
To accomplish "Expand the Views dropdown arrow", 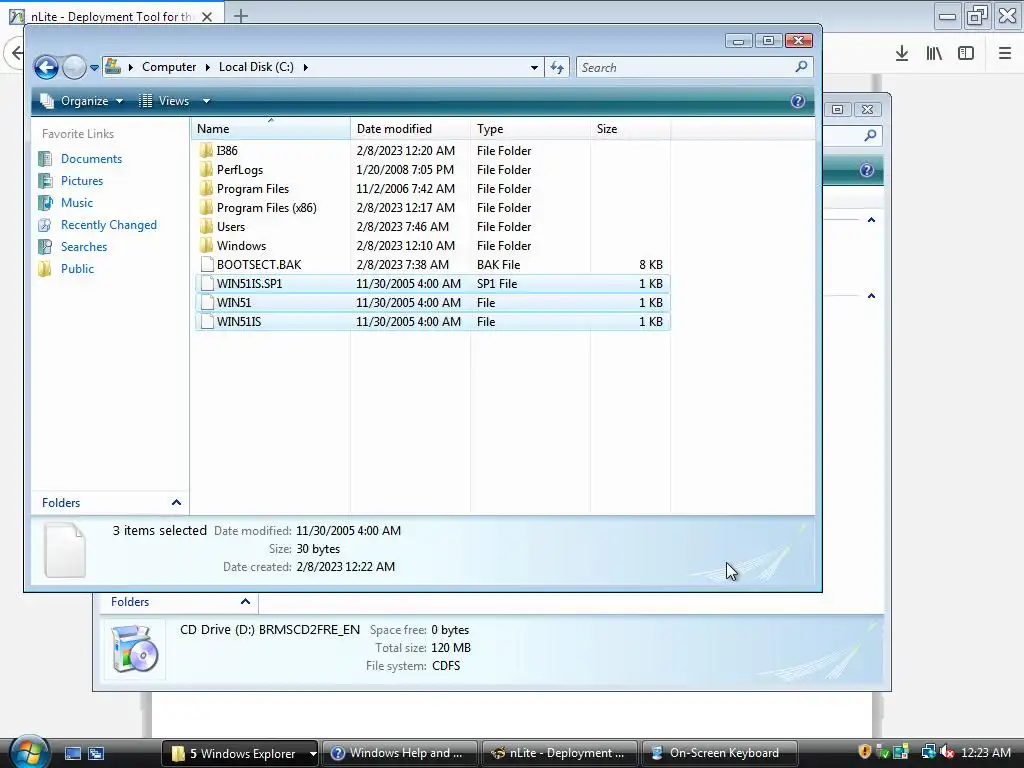I will (x=206, y=101).
